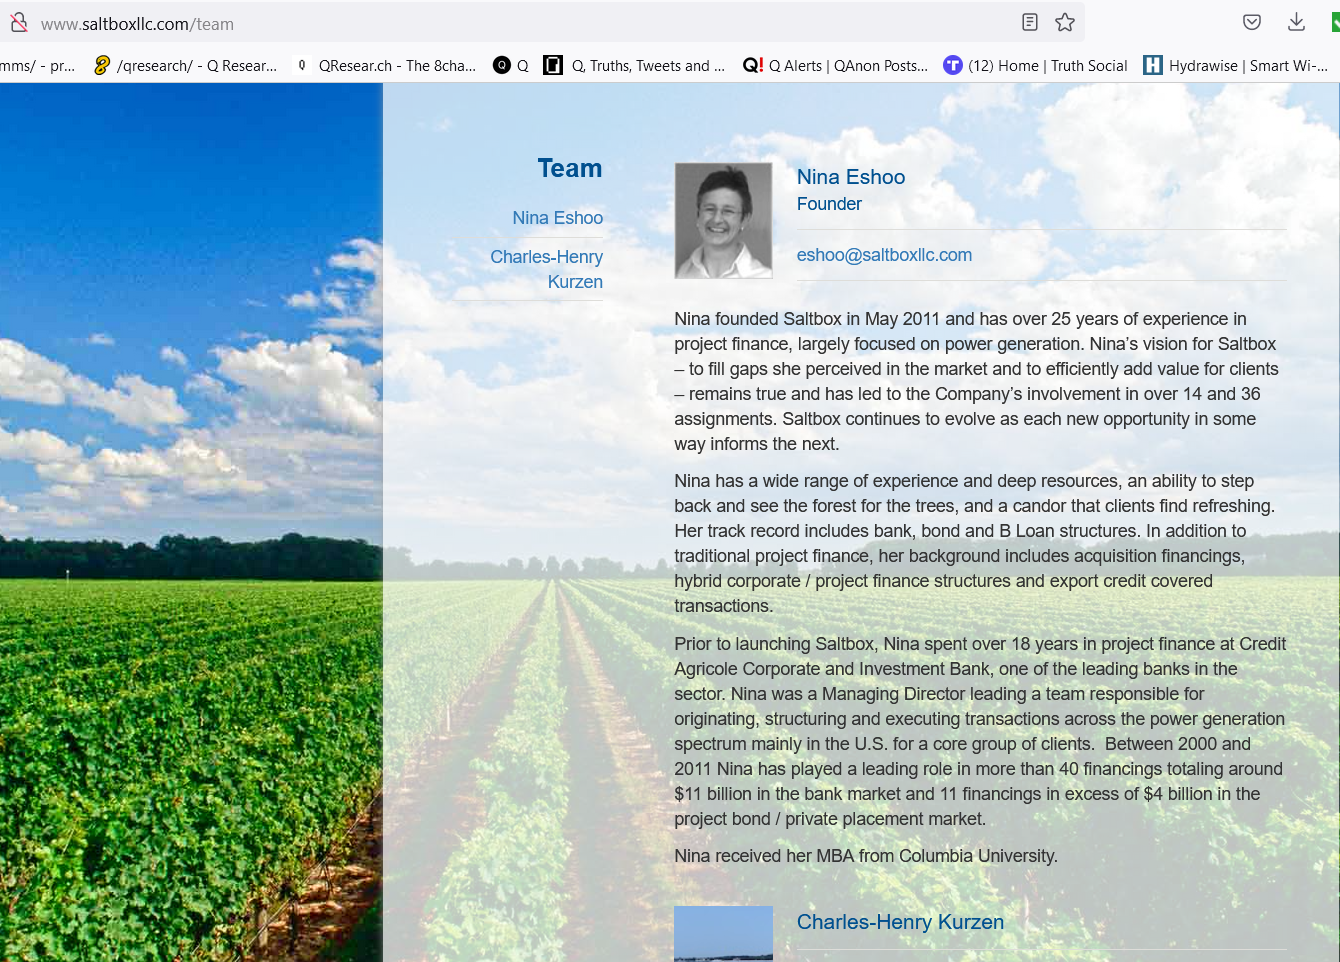Click the insecure connection lock icon

point(18,22)
